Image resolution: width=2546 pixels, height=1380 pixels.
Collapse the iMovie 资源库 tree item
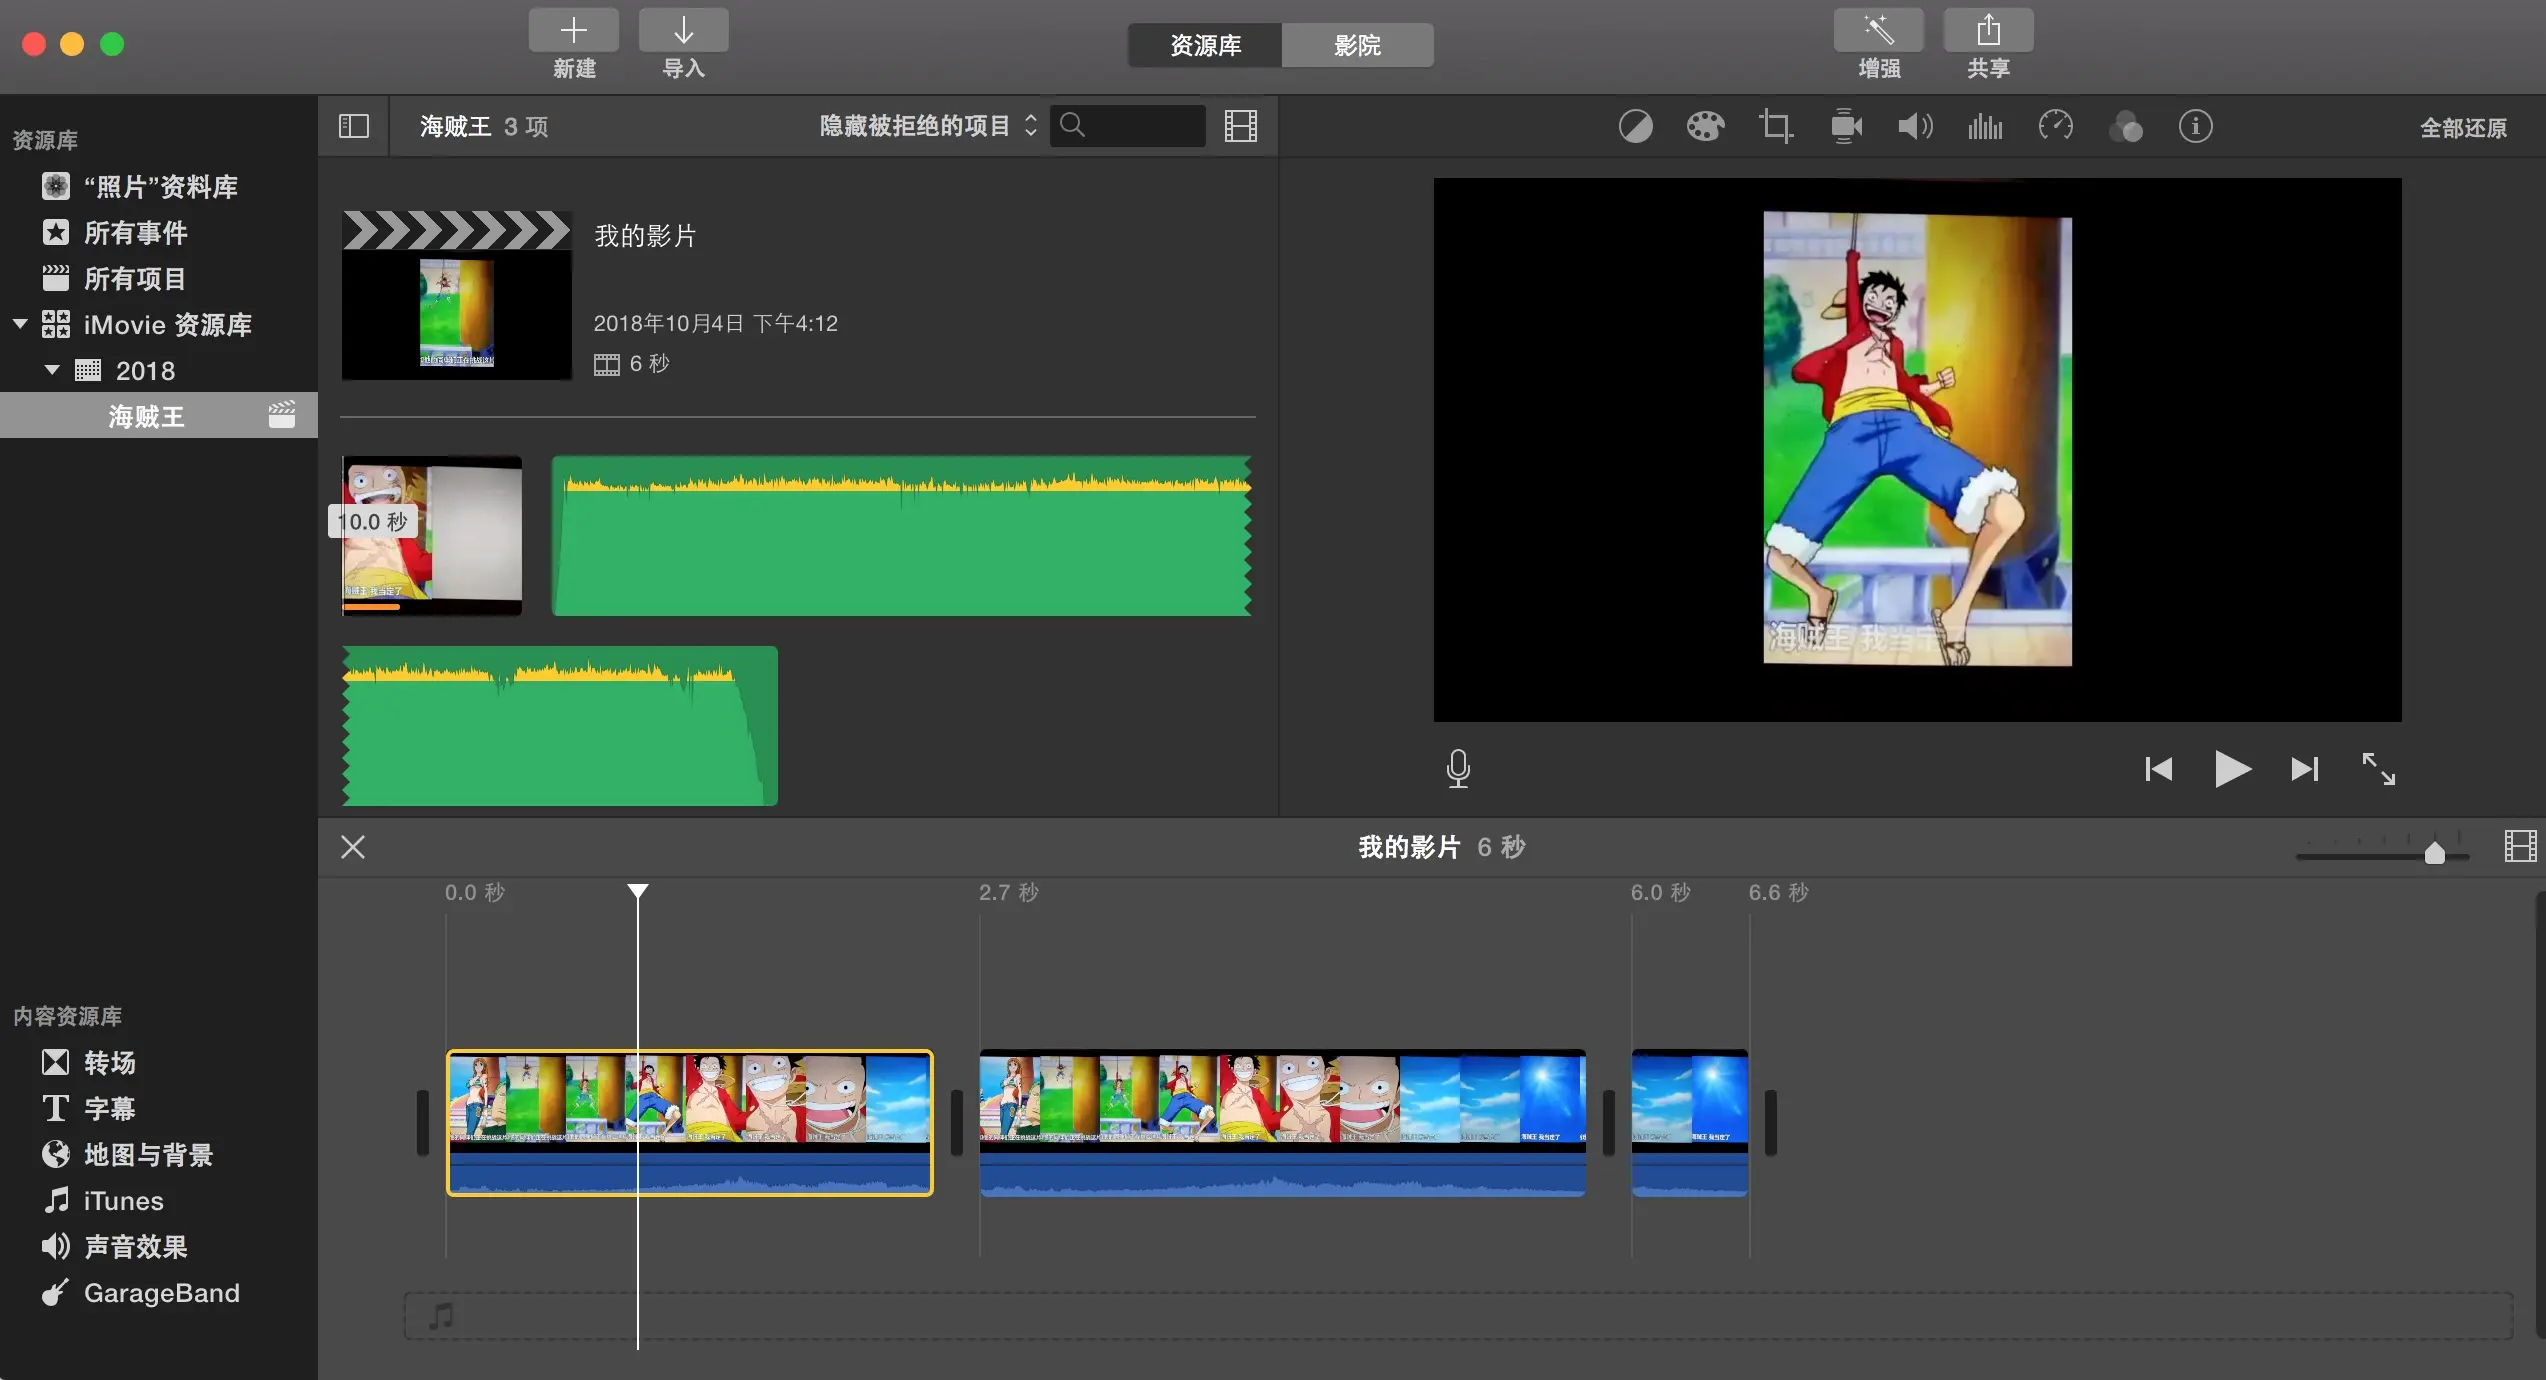coord(20,324)
